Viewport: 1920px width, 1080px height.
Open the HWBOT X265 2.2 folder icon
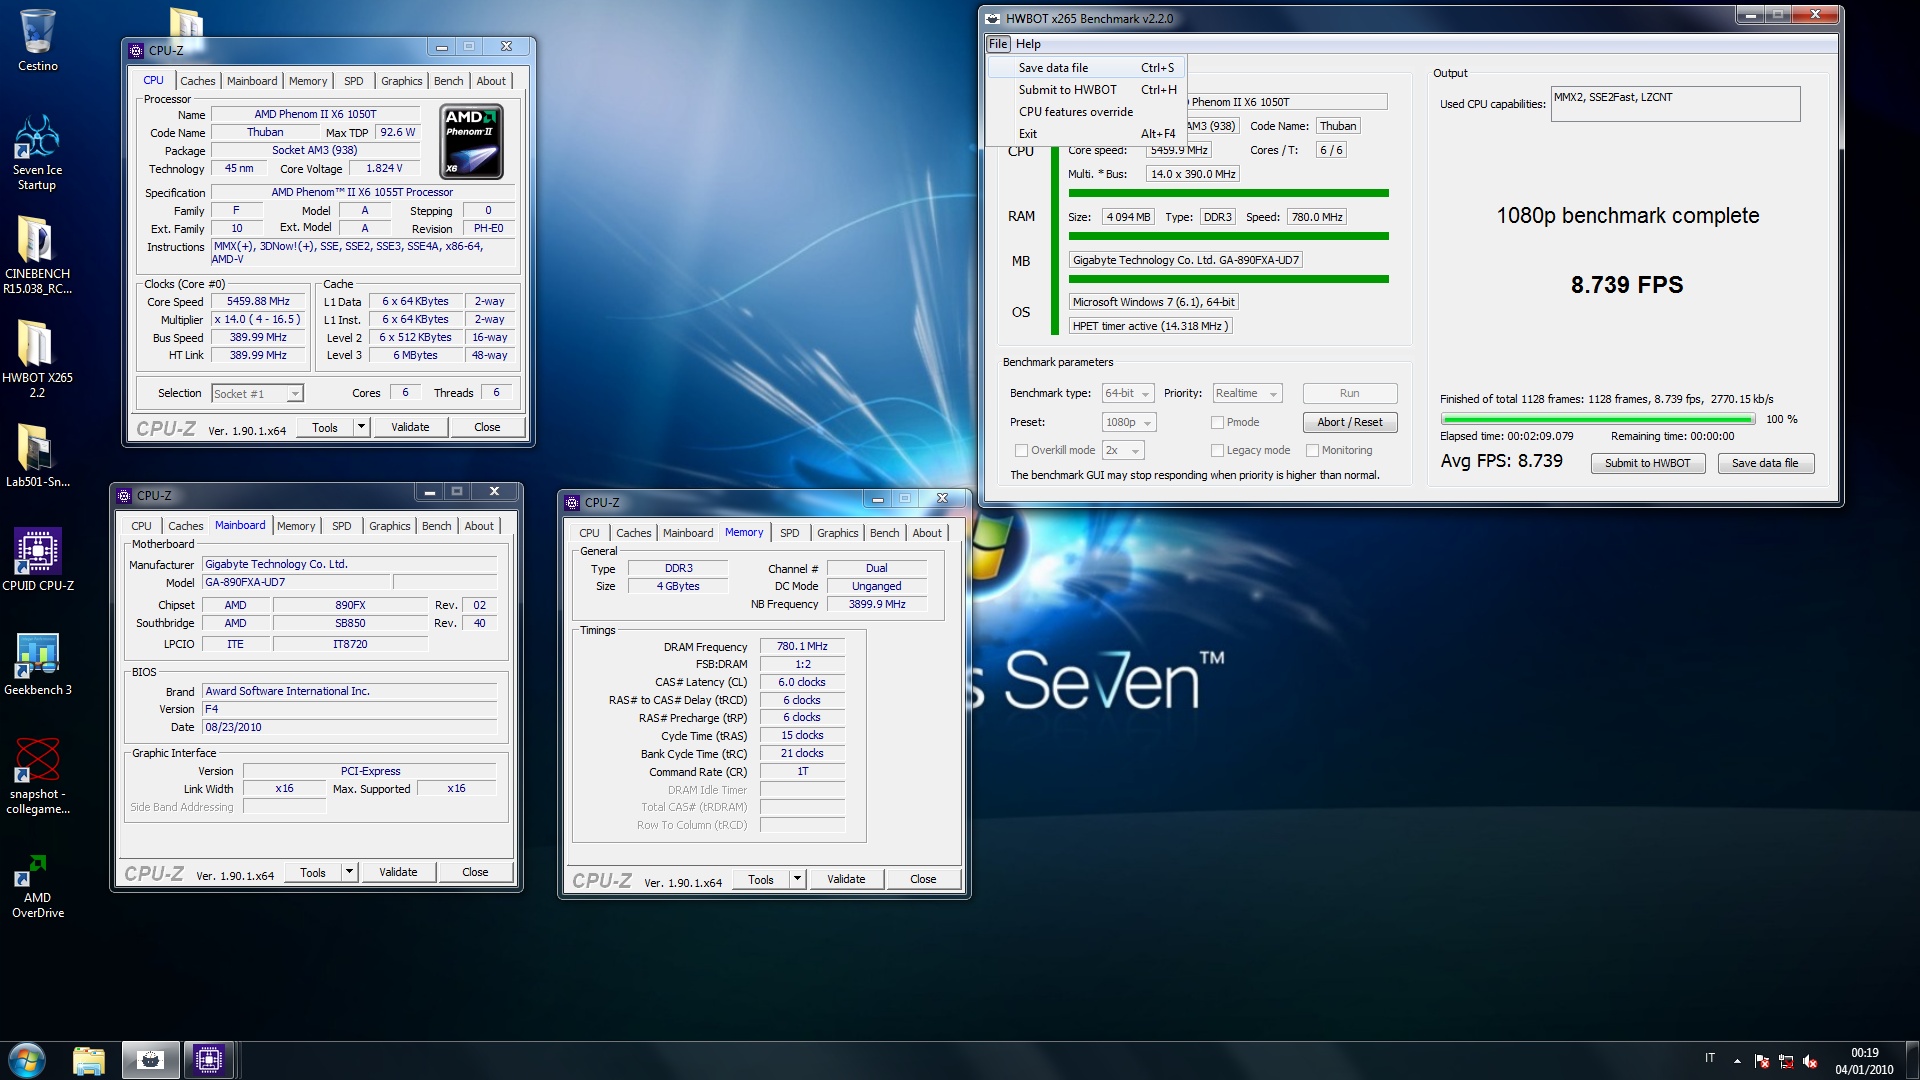37,358
